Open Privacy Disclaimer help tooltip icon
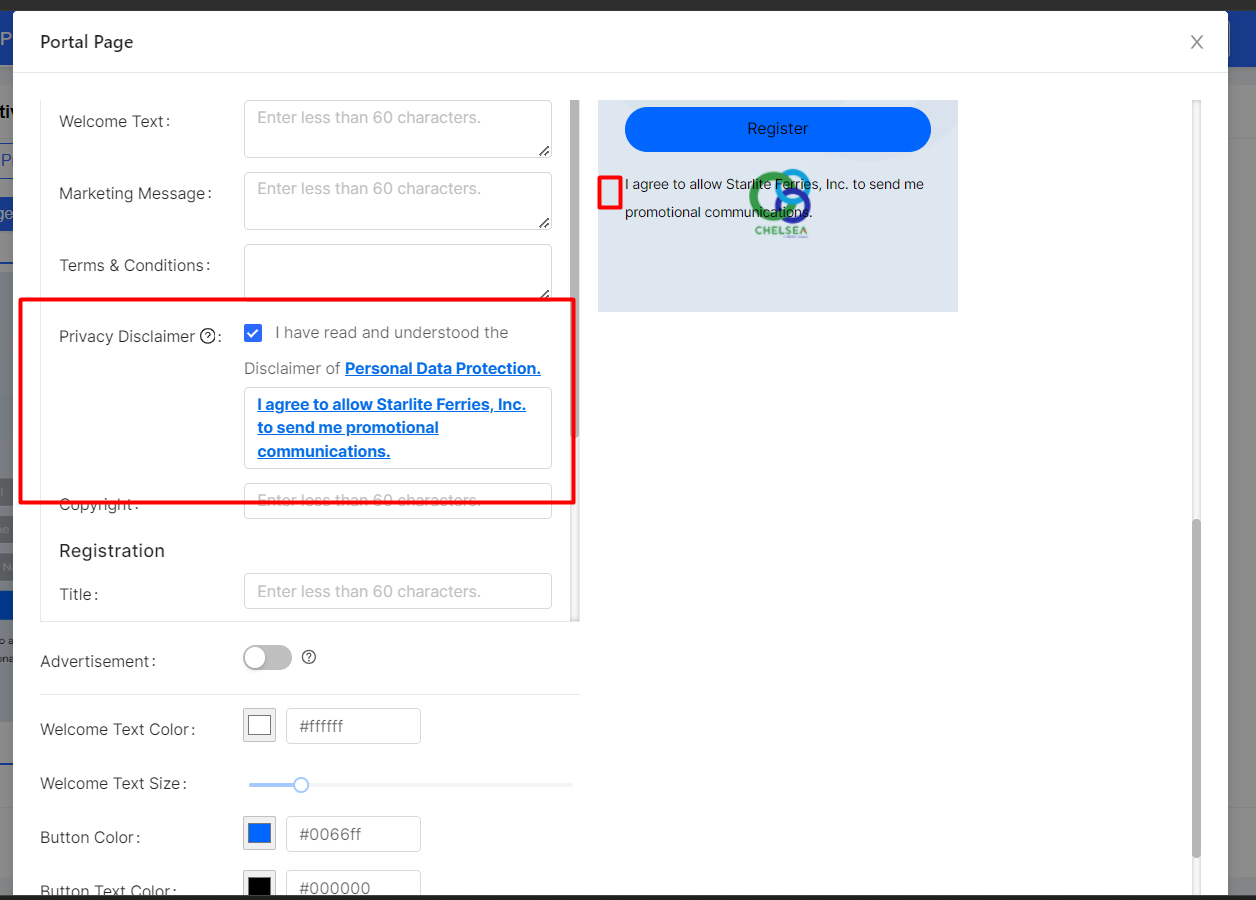The height and width of the screenshot is (900, 1256). (x=208, y=336)
